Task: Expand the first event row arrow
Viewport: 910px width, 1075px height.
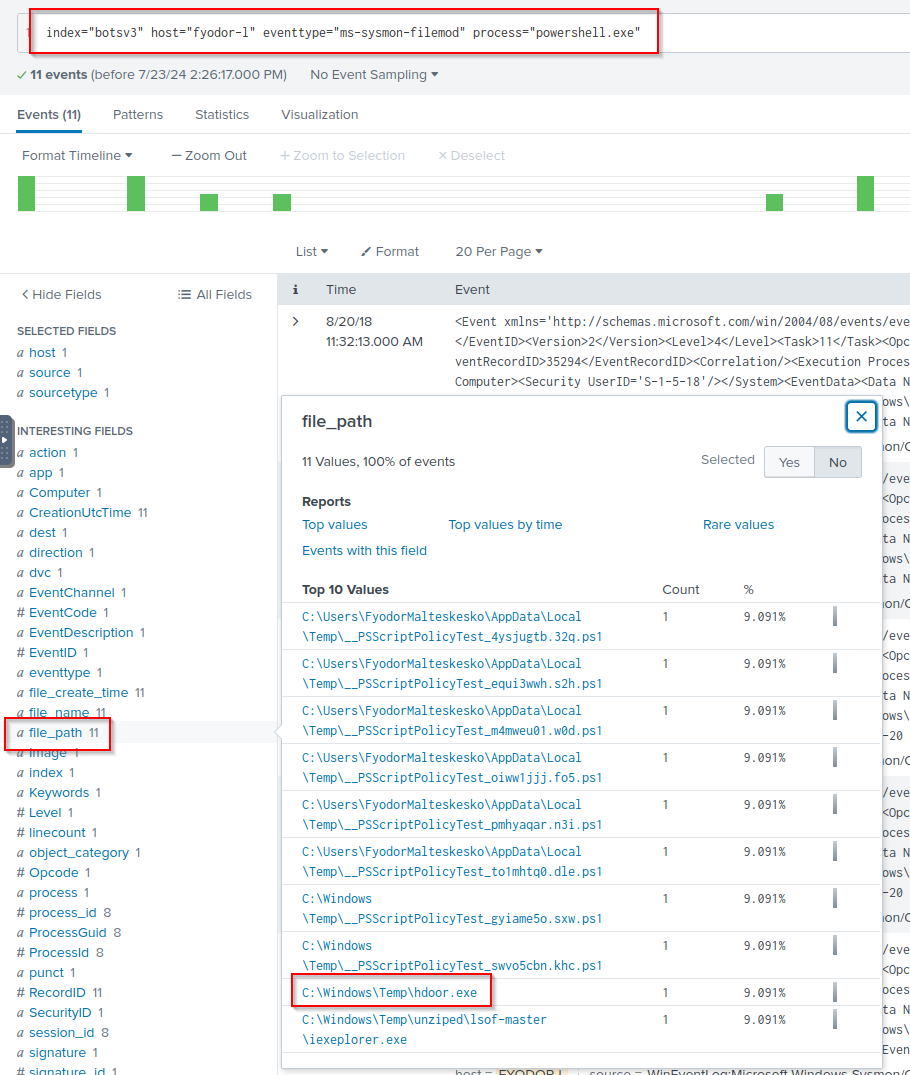Action: point(295,321)
